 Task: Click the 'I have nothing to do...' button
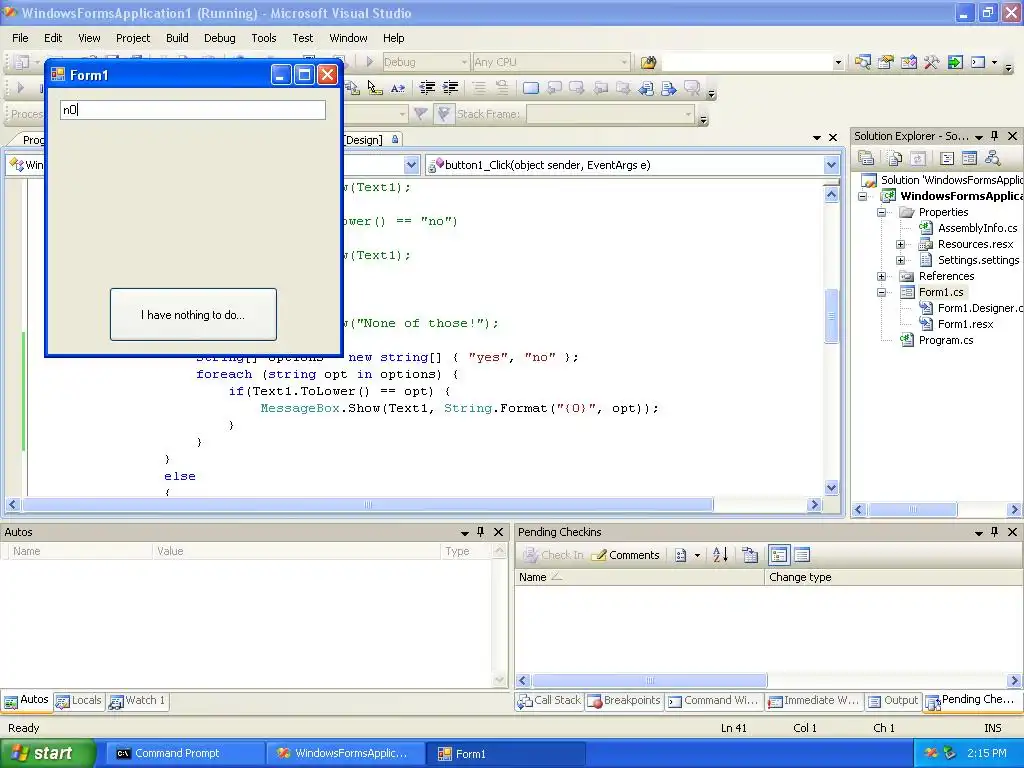(x=193, y=315)
